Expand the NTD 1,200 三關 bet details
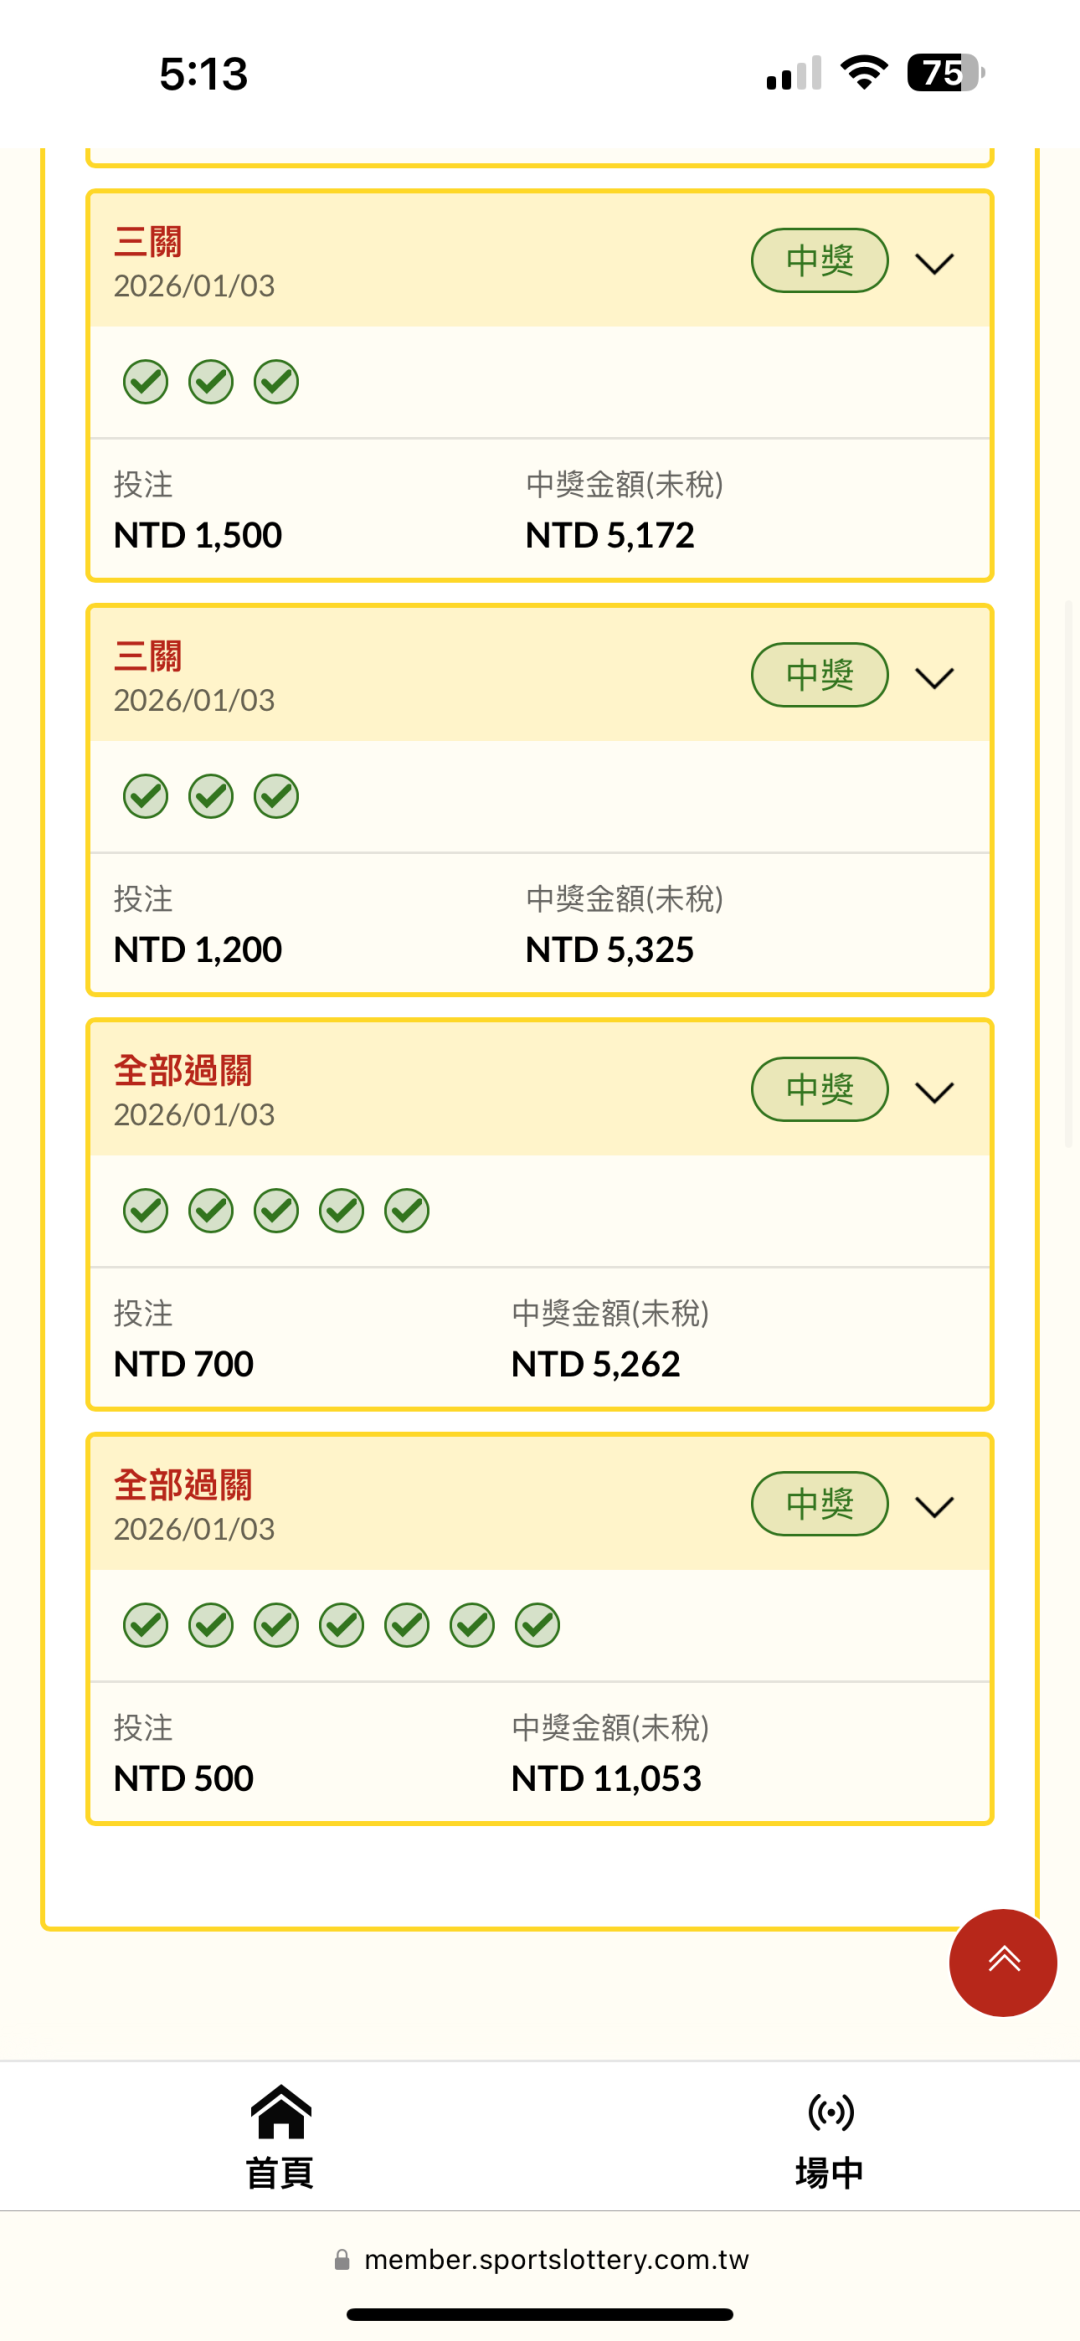Viewport: 1080px width, 2341px height. tap(935, 678)
